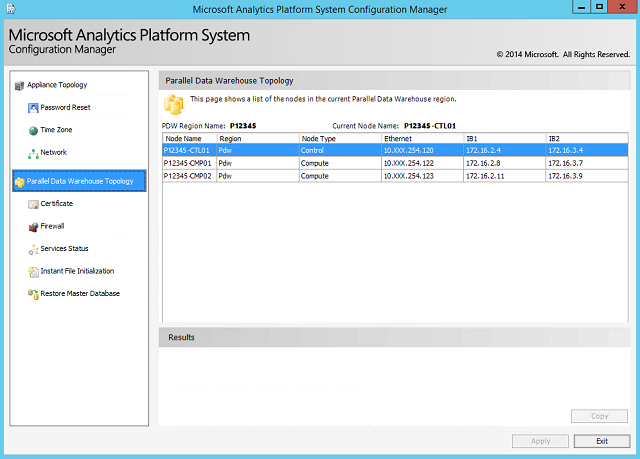Click the Firewall icon
This screenshot has height=459, width=640.
33,227
